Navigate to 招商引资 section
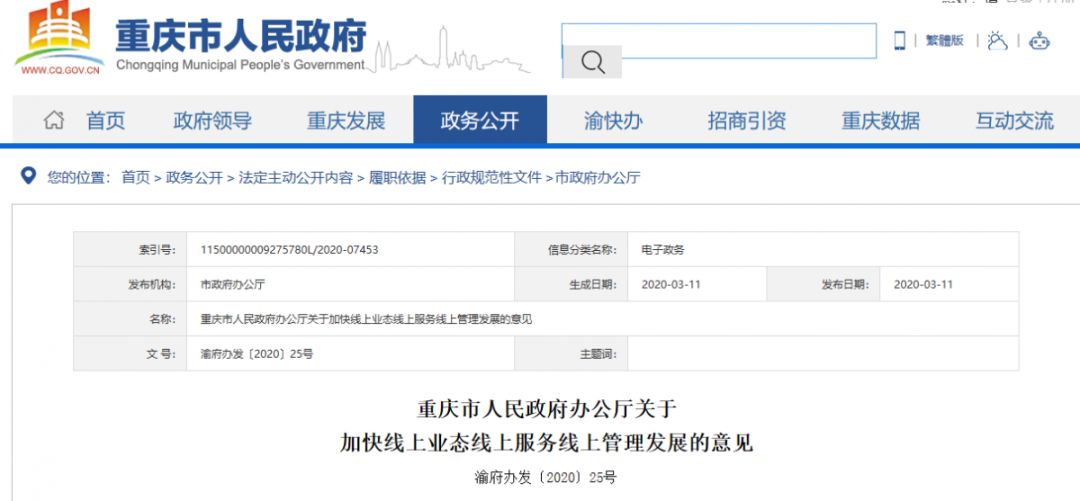The width and height of the screenshot is (1080, 501). coord(747,121)
